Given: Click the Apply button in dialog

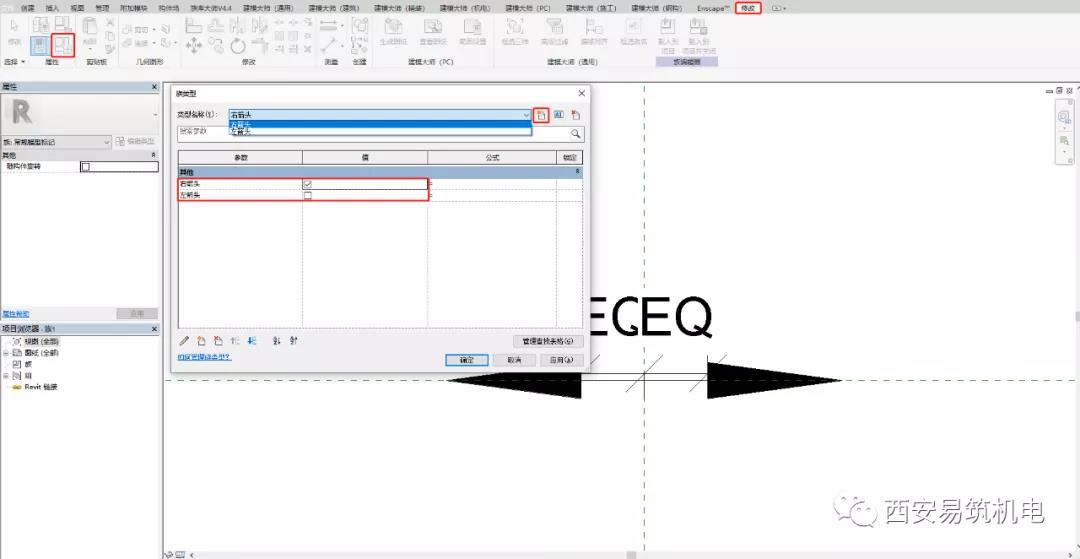Looking at the screenshot, I should pyautogui.click(x=561, y=360).
